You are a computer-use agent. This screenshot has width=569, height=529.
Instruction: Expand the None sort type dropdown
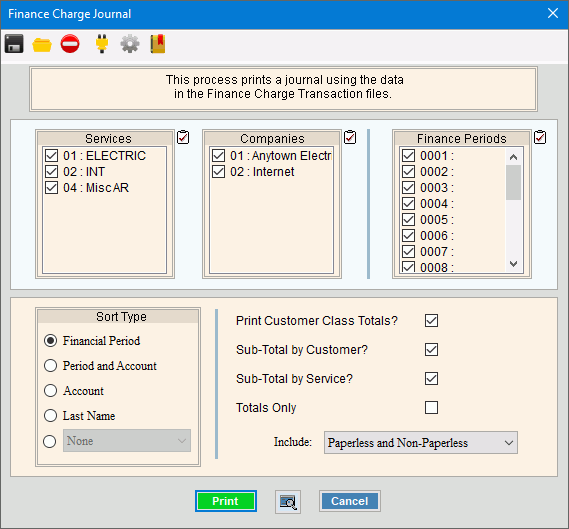tap(127, 441)
